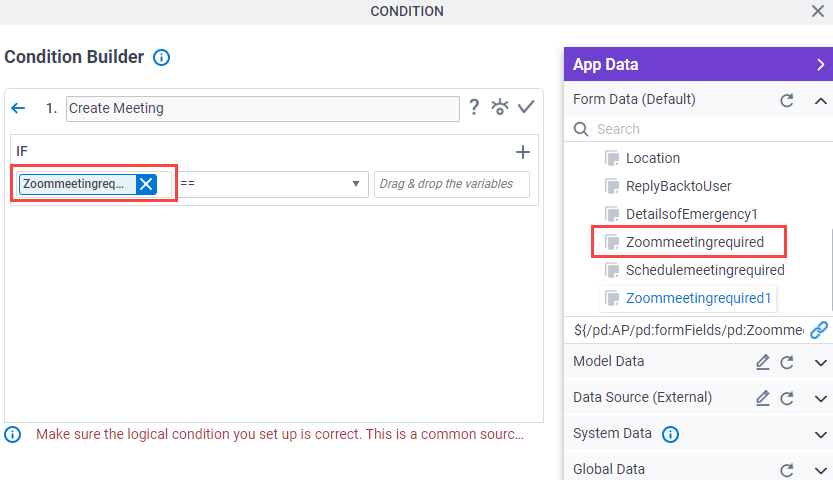Expand the Data Source (External) section

point(821,399)
